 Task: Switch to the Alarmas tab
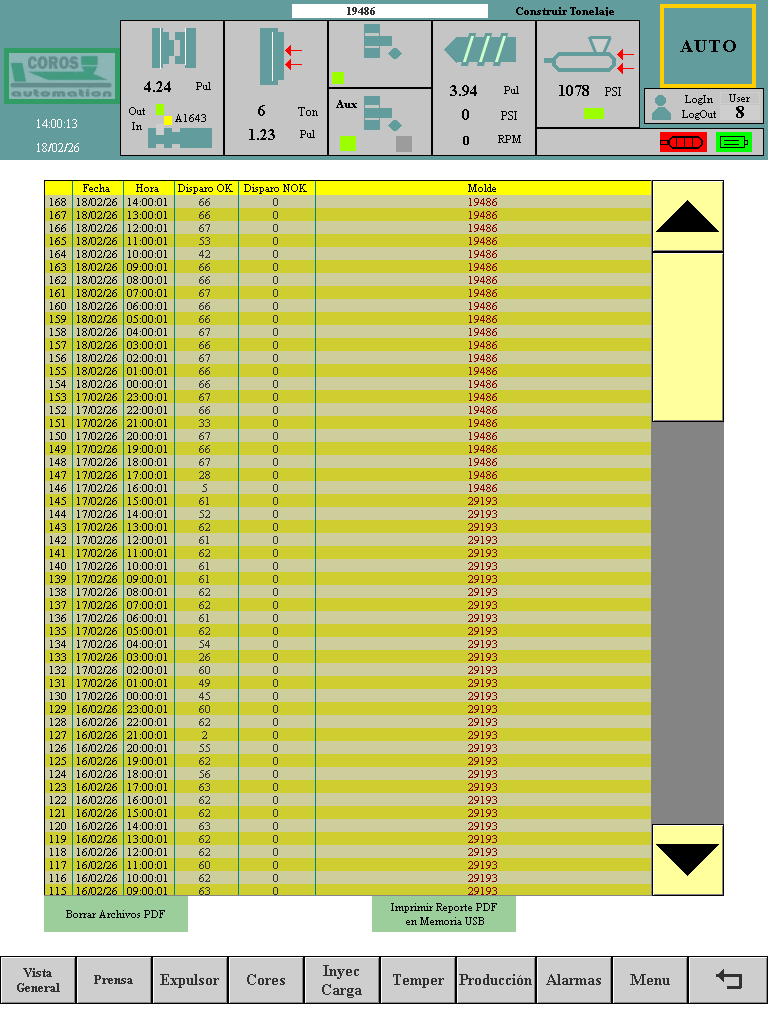(574, 980)
